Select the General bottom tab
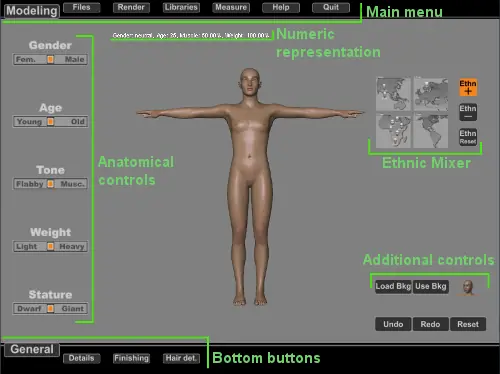Image resolution: width=500 pixels, height=374 pixels. pyautogui.click(x=32, y=349)
